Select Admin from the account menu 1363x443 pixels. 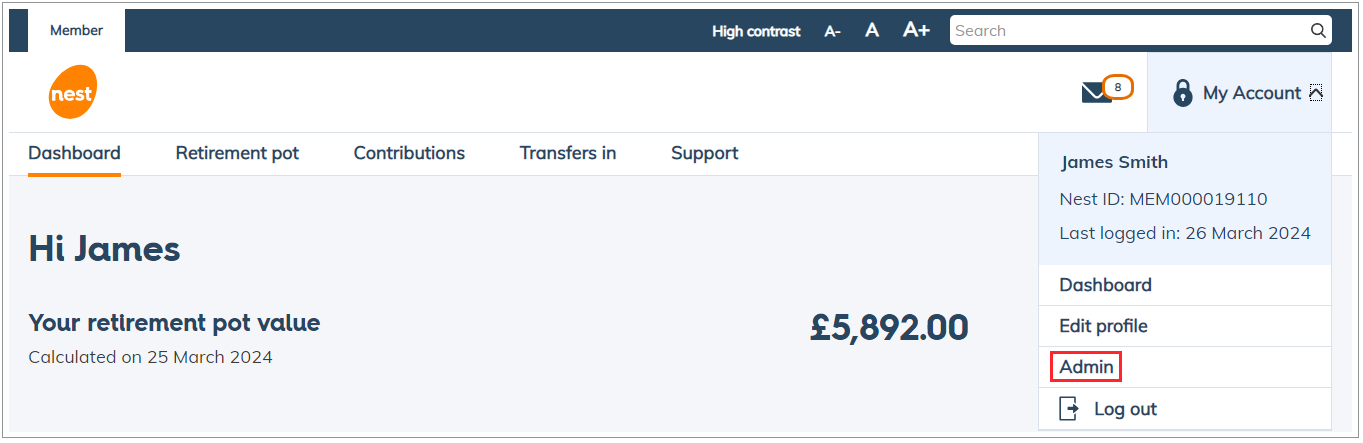(x=1086, y=367)
